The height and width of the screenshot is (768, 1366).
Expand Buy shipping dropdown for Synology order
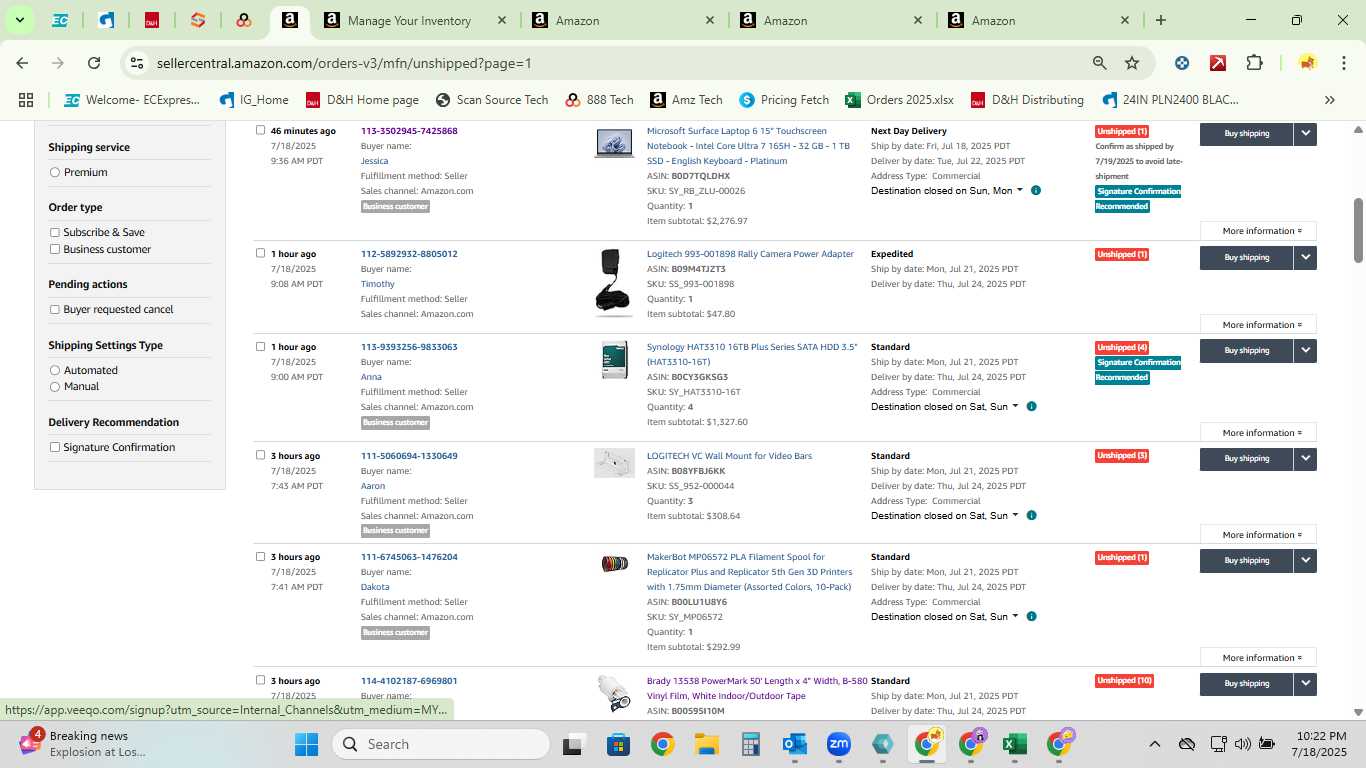pos(1305,350)
